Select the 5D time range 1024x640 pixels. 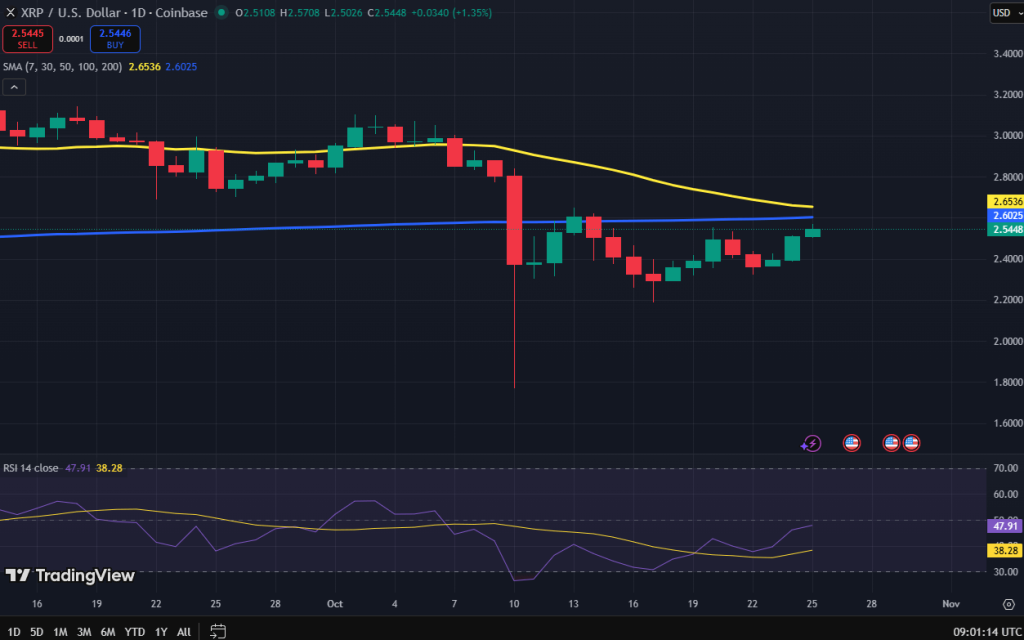click(37, 632)
